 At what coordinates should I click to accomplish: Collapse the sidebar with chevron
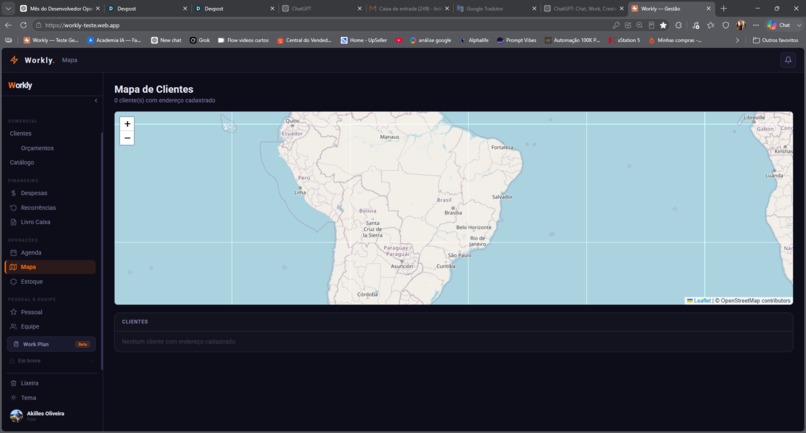pyautogui.click(x=96, y=101)
